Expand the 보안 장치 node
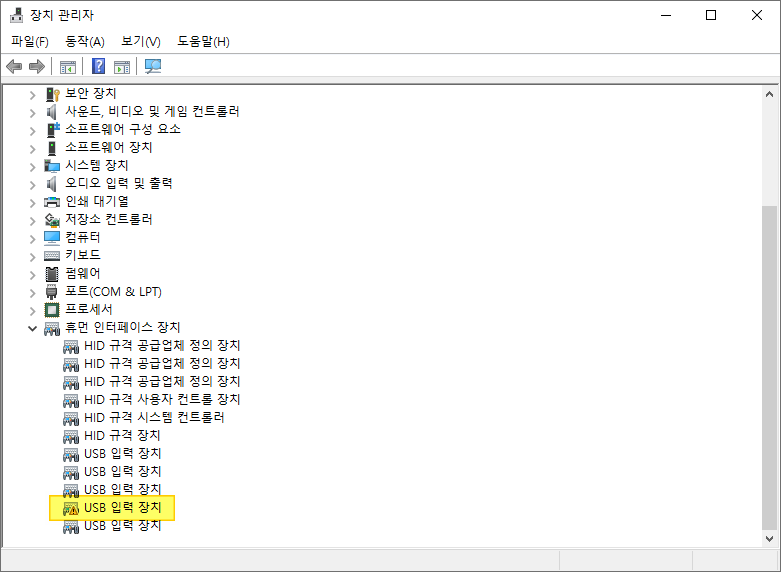781x572 pixels. [33, 95]
